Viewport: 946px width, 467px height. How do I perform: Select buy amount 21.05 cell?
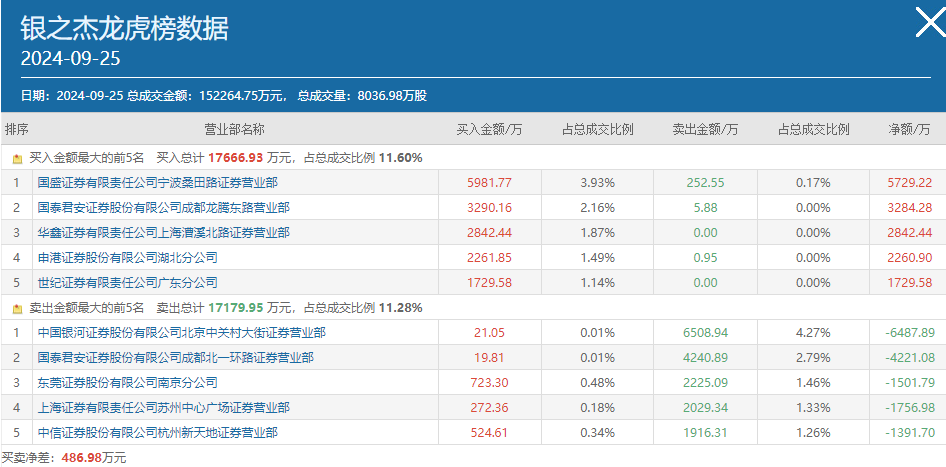coord(489,332)
